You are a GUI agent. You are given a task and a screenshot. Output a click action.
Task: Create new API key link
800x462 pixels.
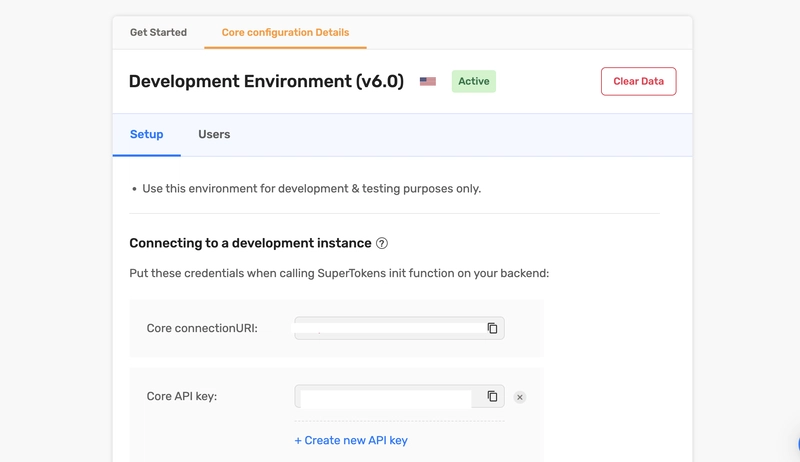point(351,440)
